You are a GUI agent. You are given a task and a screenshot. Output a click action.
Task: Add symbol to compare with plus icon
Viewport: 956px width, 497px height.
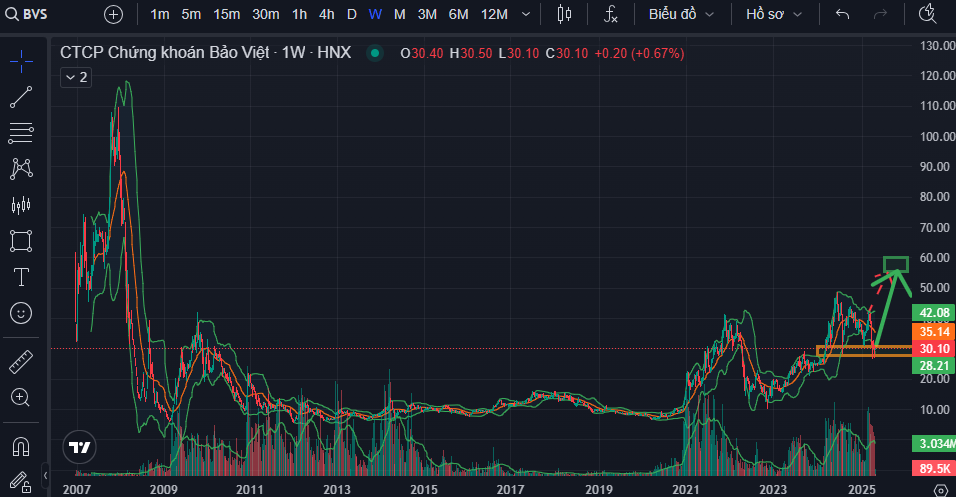(x=113, y=14)
